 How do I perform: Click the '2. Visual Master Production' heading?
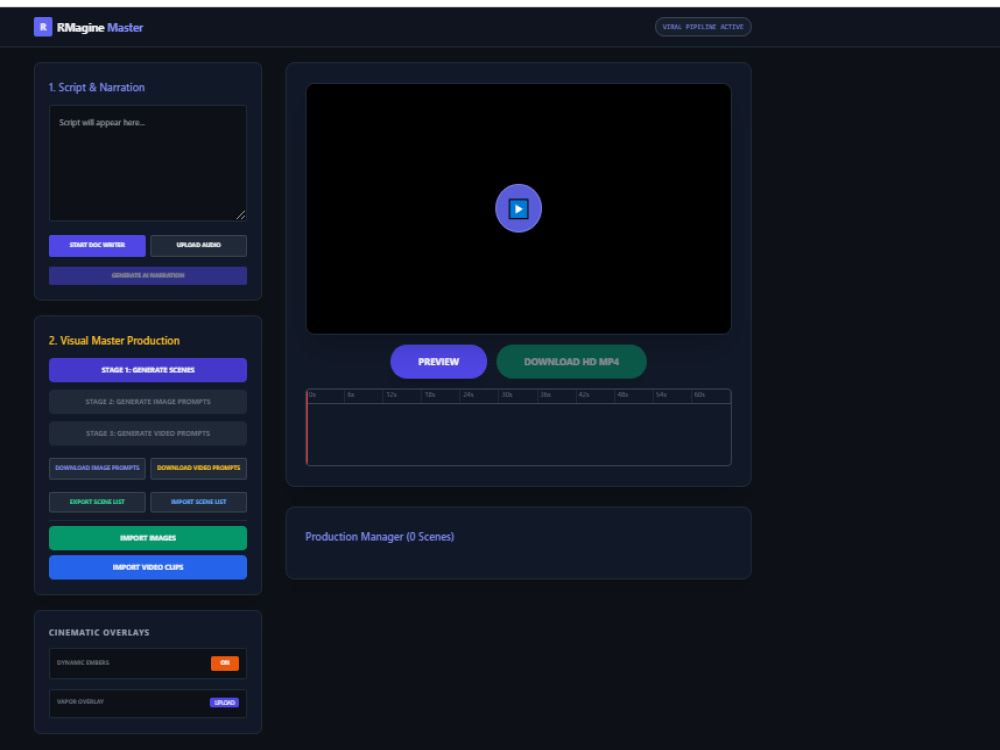(114, 341)
